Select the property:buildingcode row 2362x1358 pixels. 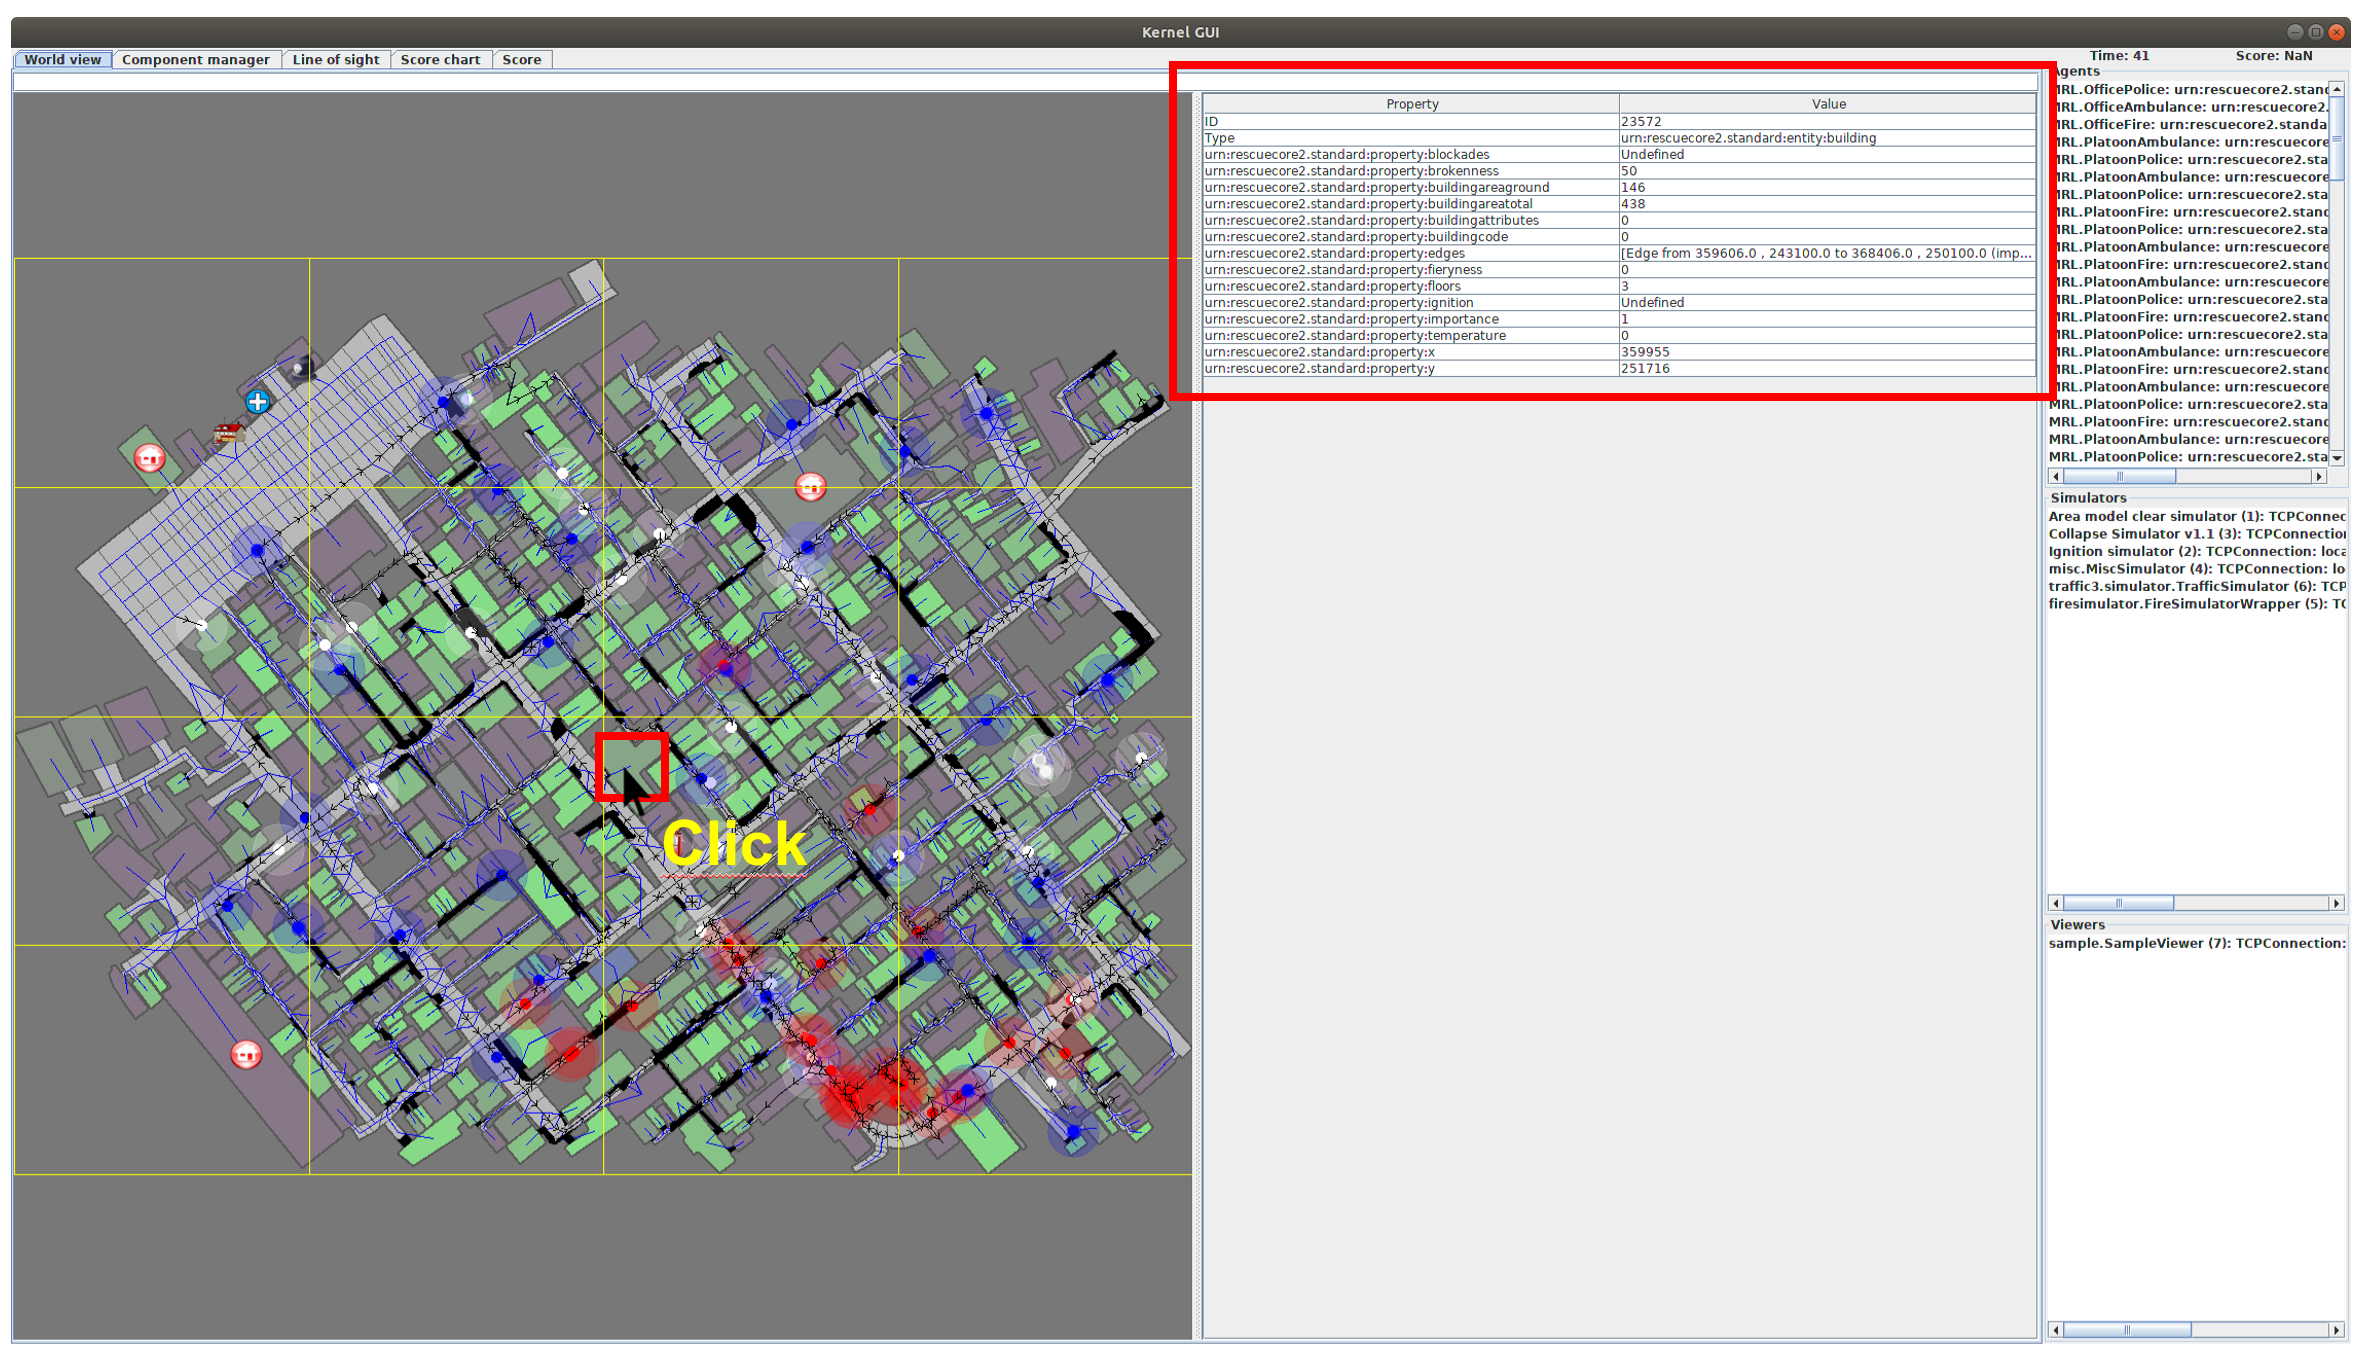point(1620,237)
